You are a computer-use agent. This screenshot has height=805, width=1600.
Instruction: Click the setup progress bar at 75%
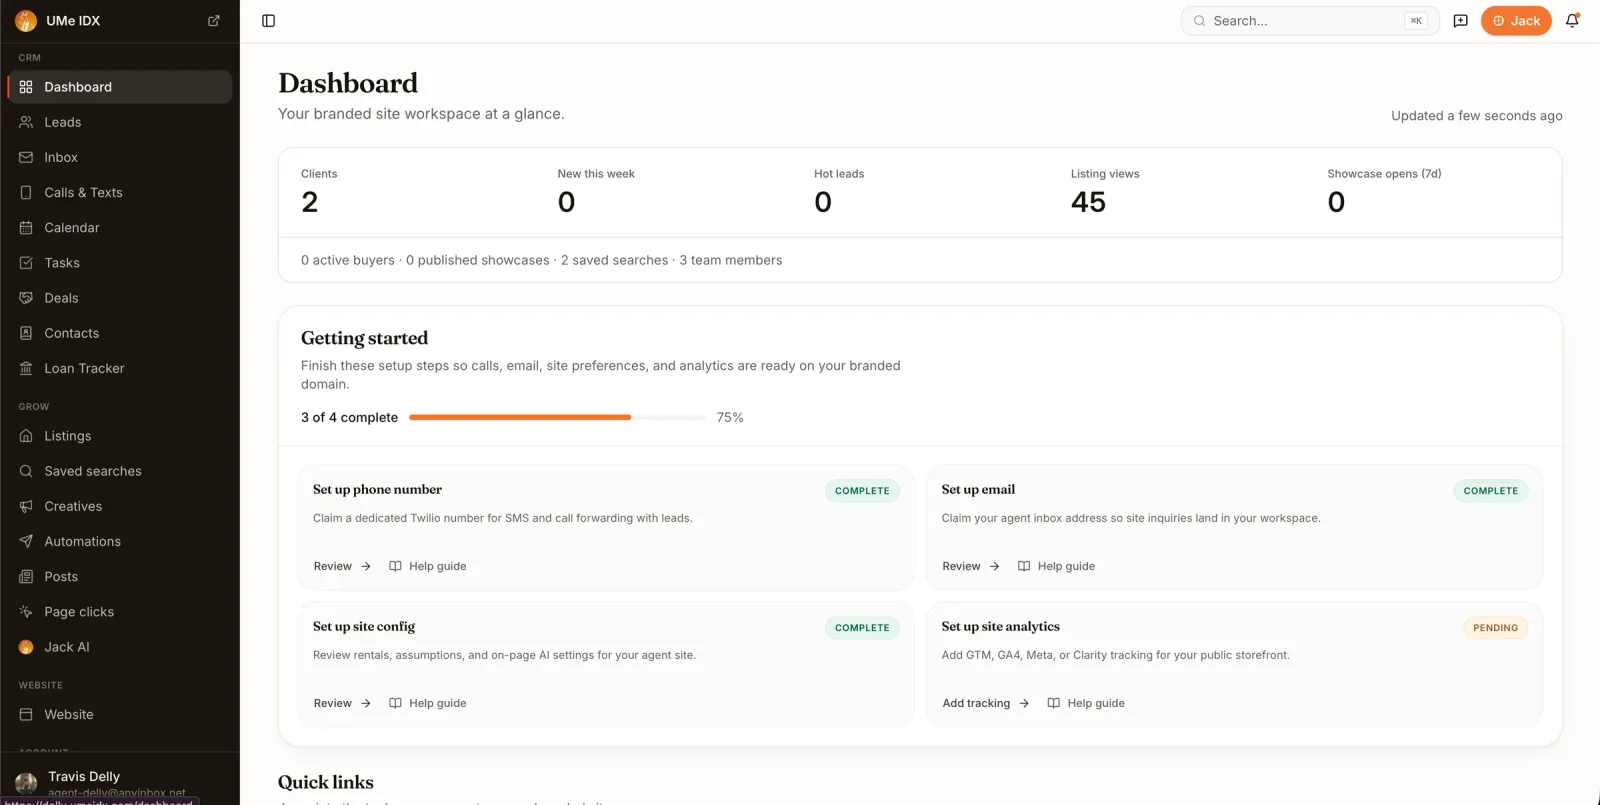coord(557,417)
